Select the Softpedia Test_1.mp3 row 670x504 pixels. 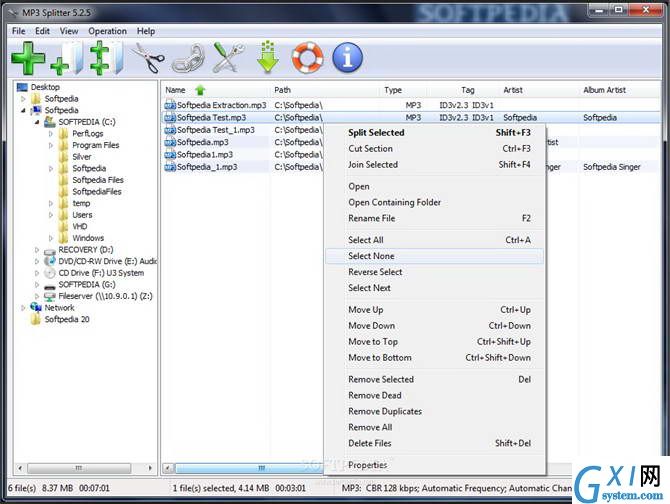(x=244, y=130)
